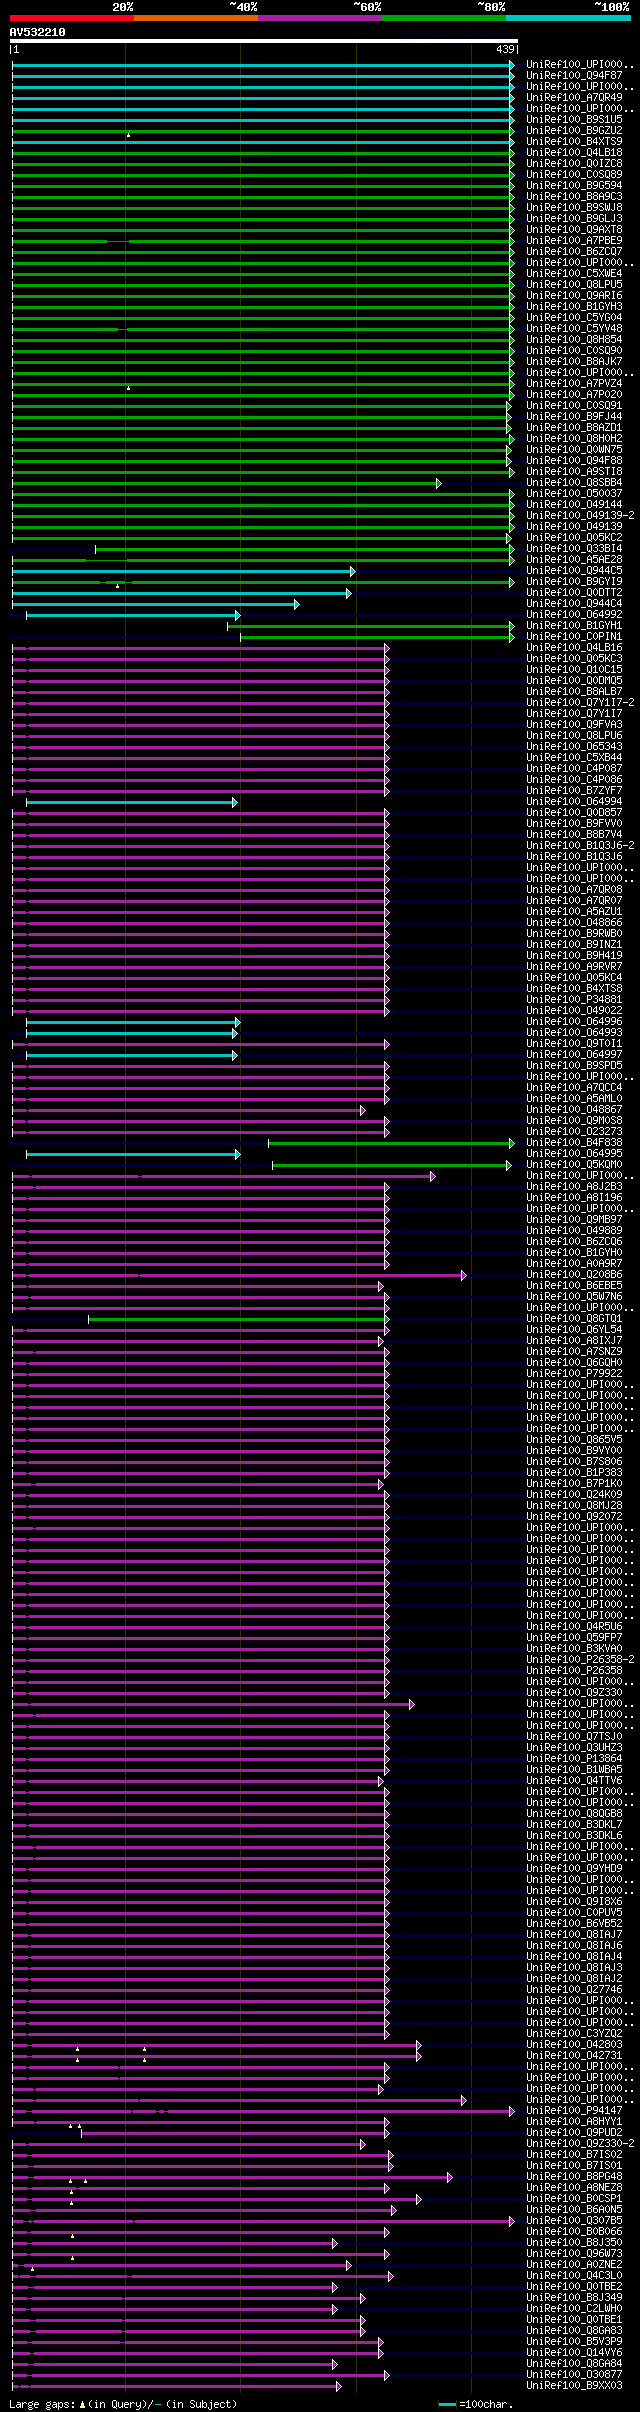Select the UniRef100_B9H419 label
This screenshot has width=640, height=2412.
pyautogui.click(x=574, y=956)
